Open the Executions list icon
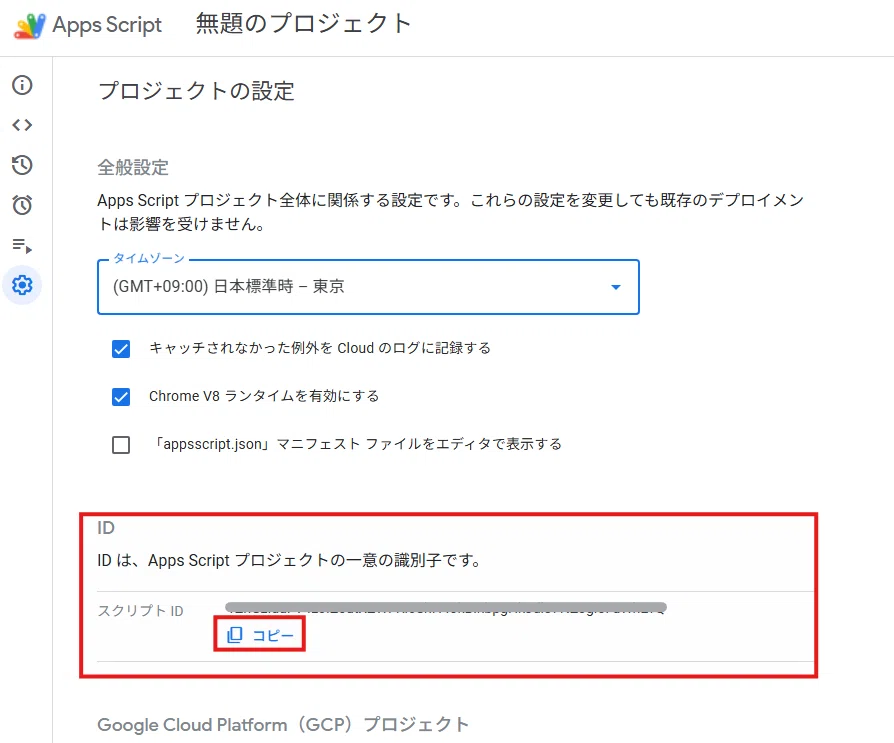 (x=22, y=246)
